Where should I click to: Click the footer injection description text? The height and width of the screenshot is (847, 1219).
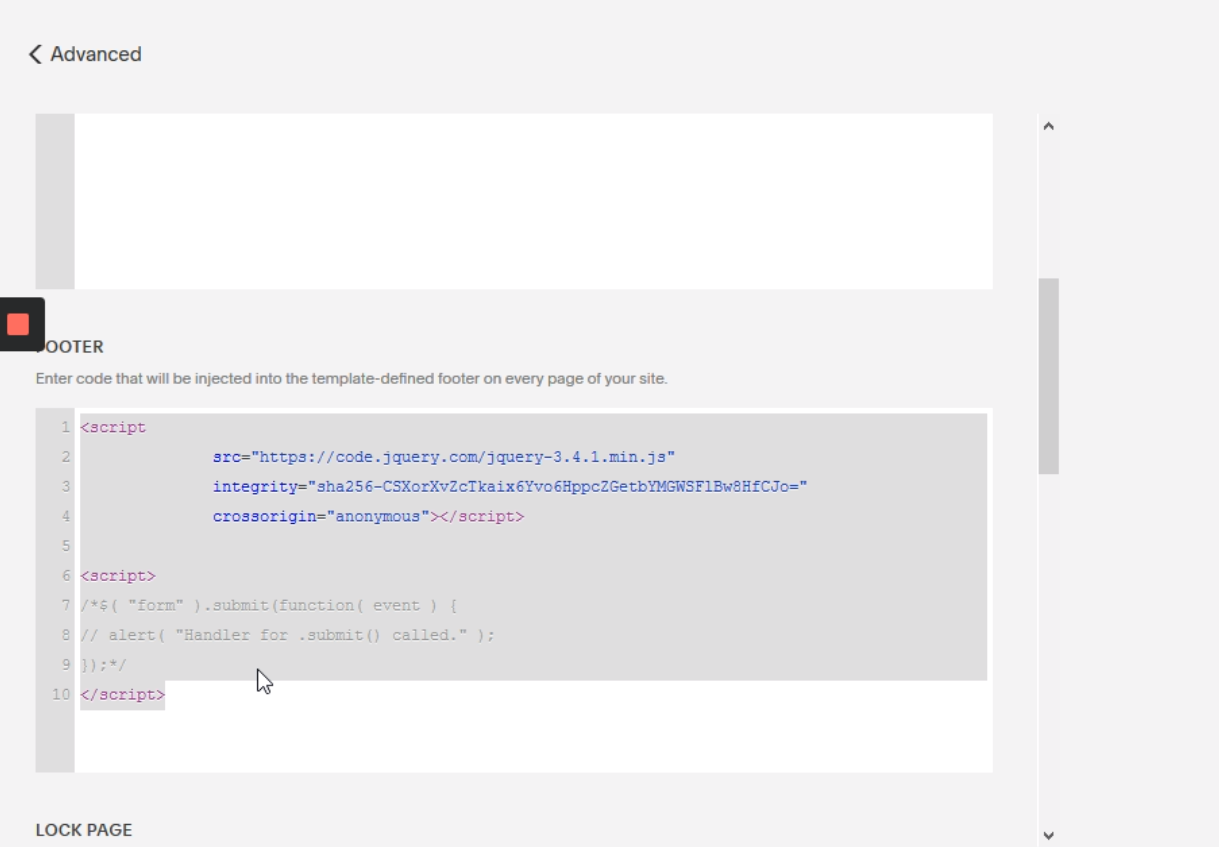click(x=351, y=379)
